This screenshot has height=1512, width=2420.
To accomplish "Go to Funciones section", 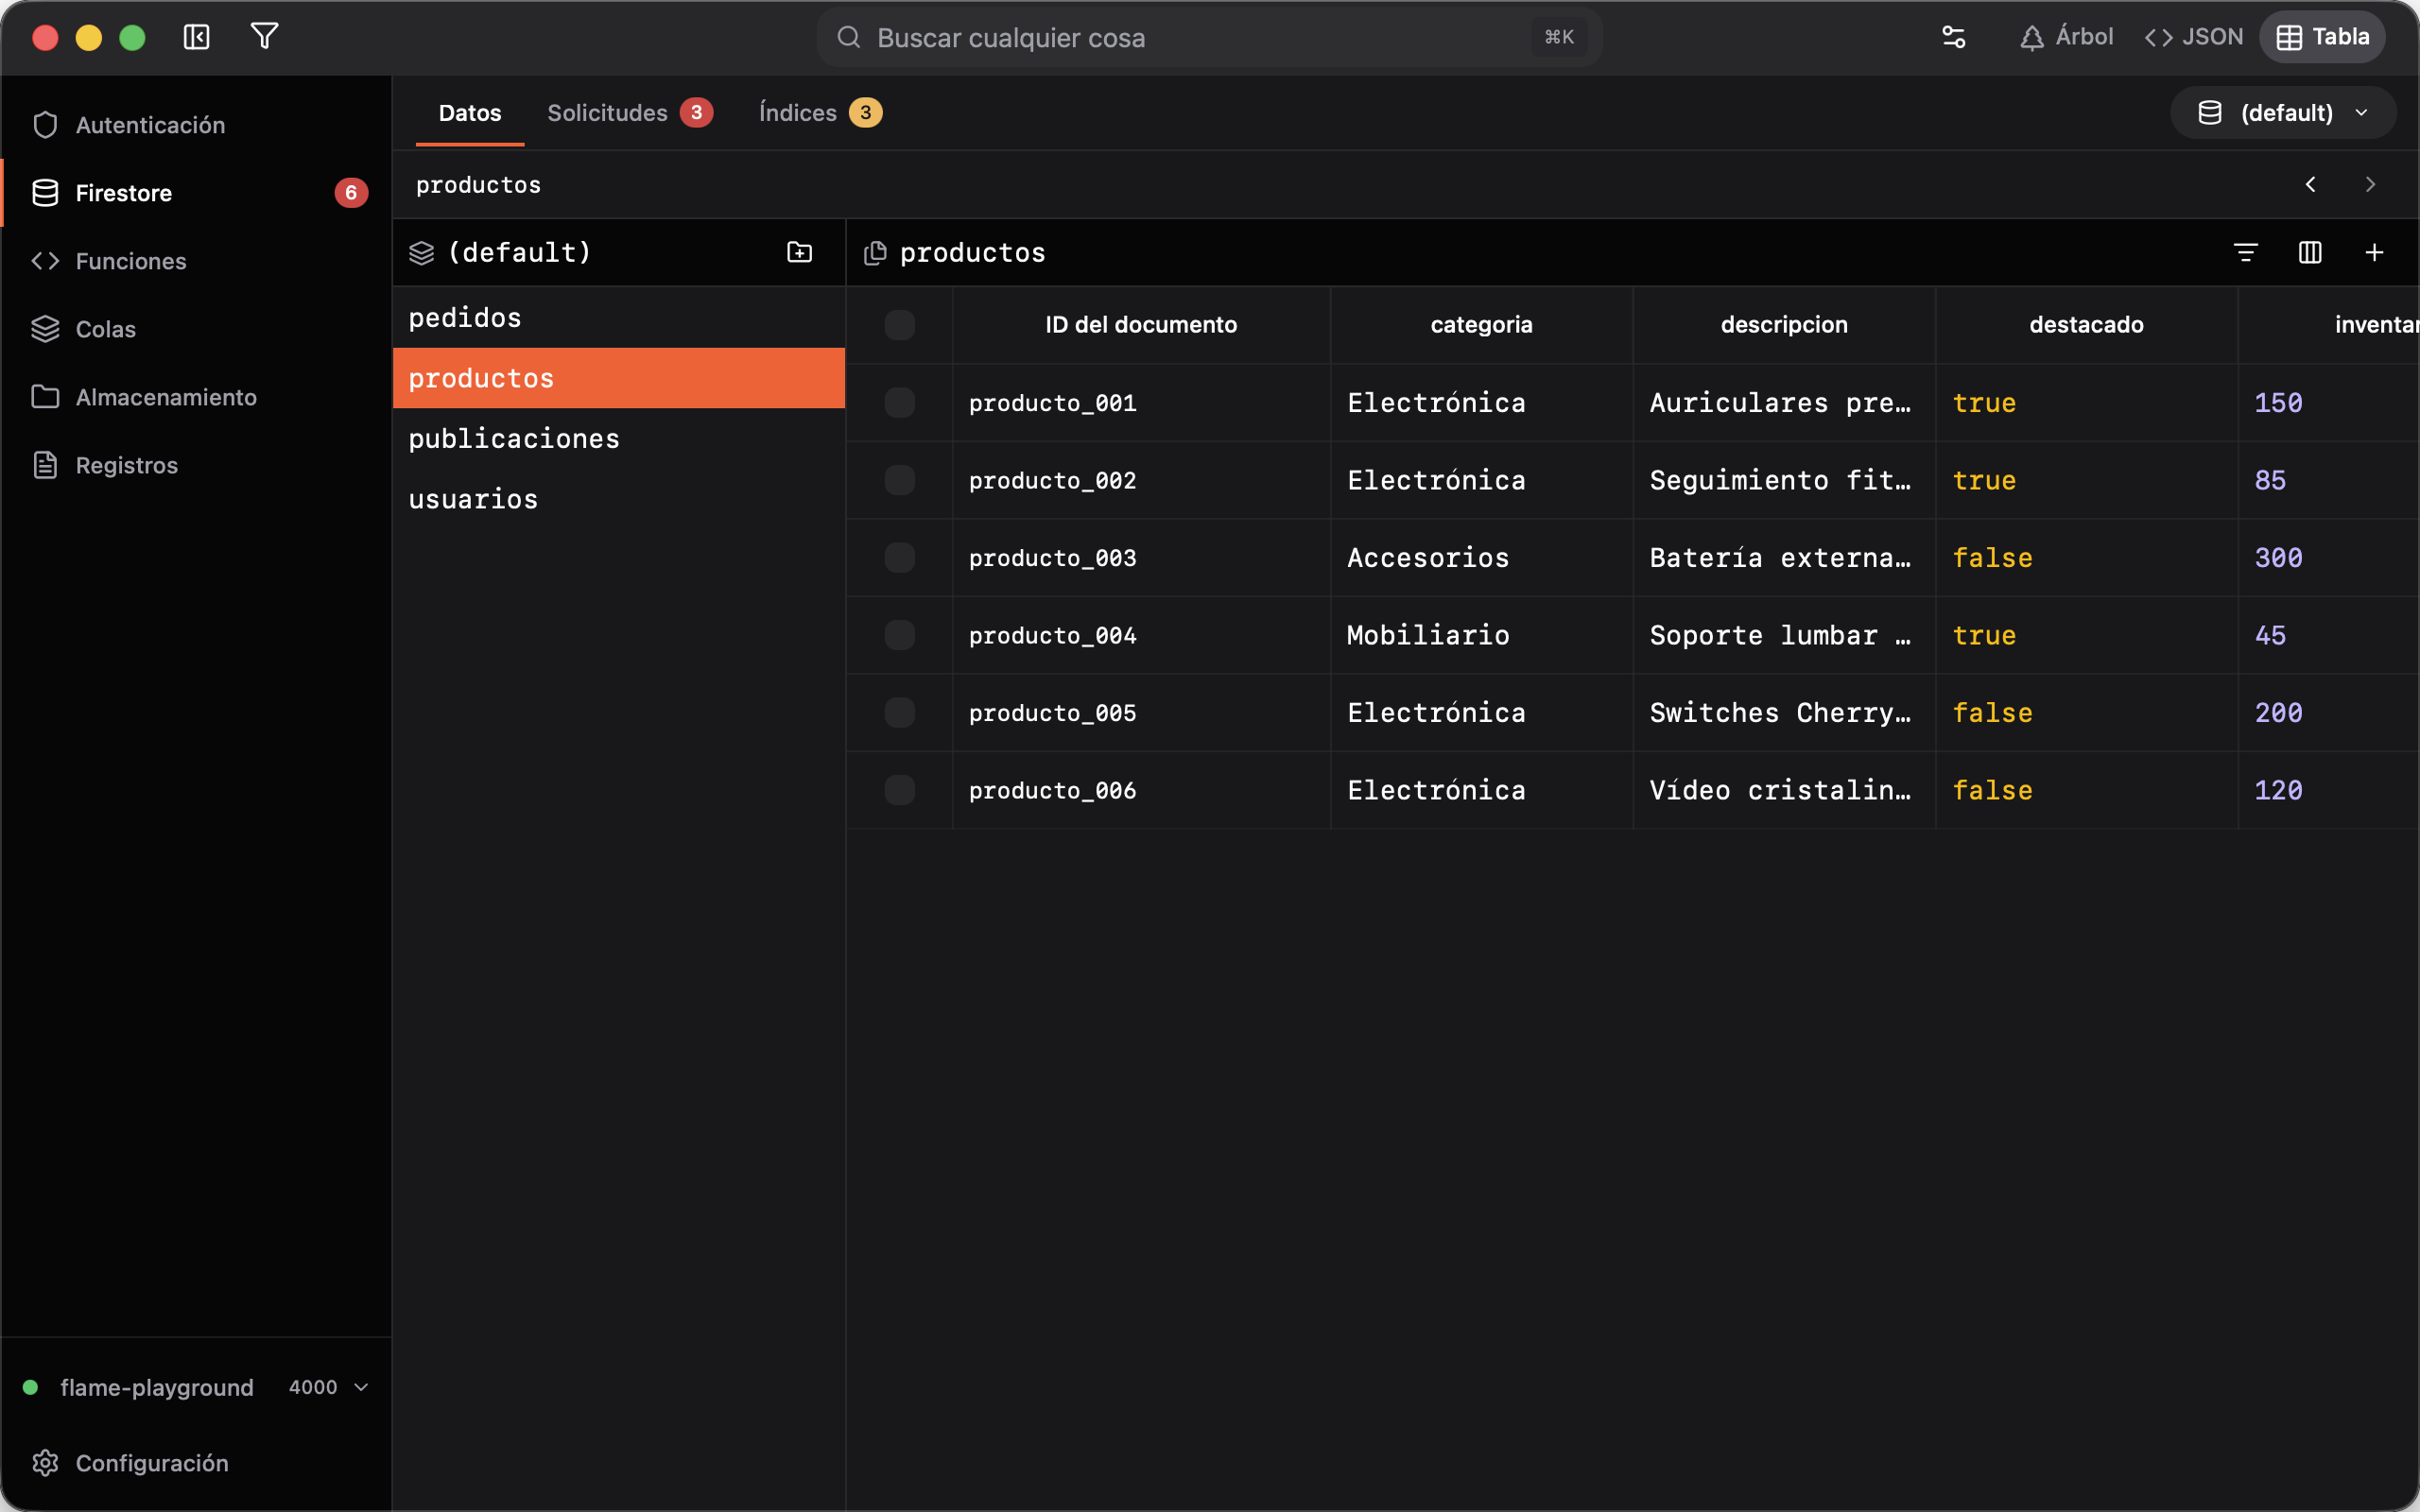I will (196, 261).
